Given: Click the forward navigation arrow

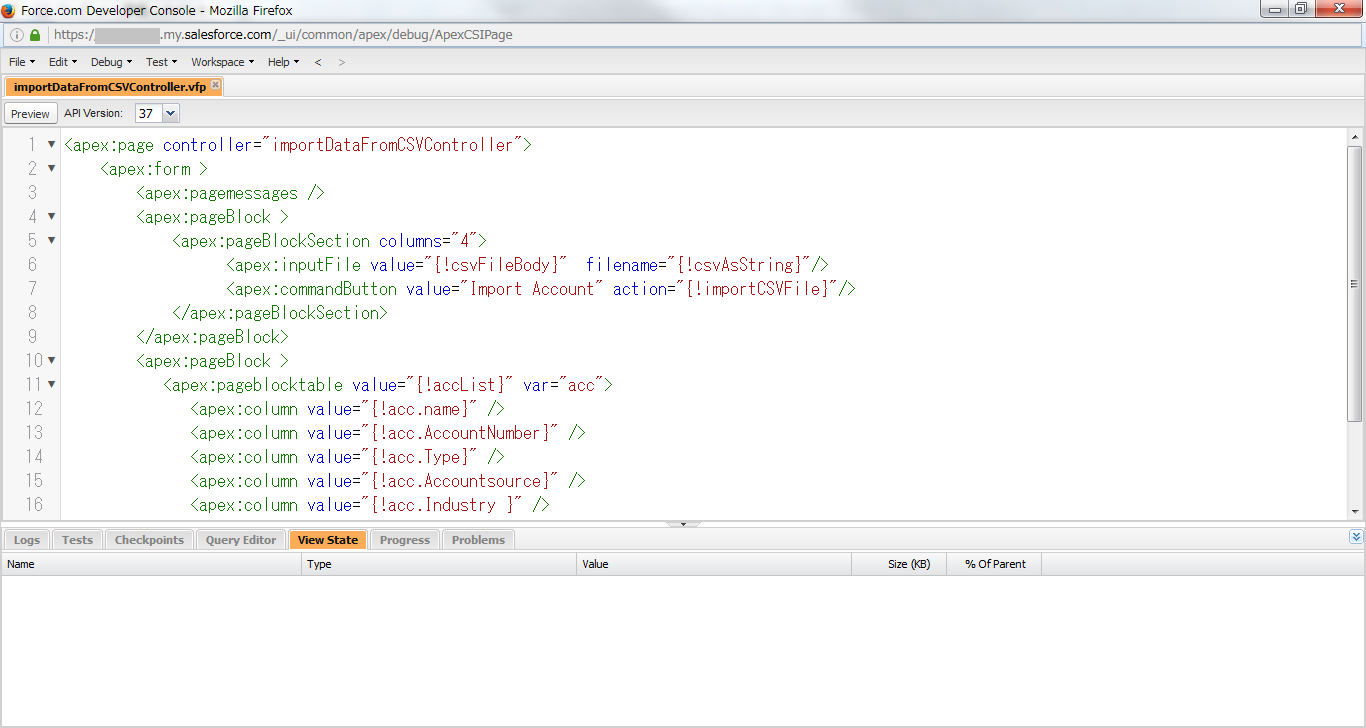Looking at the screenshot, I should [x=342, y=62].
